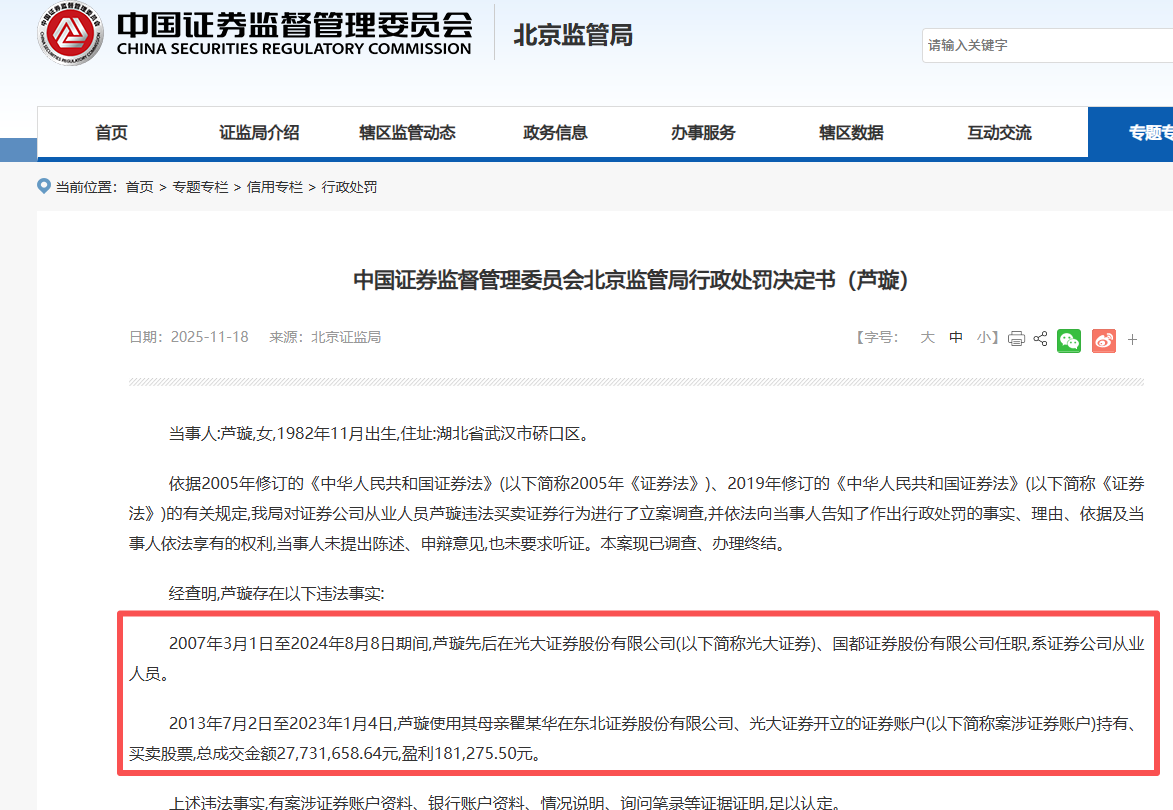Click the plus icon for more share options
This screenshot has height=810, width=1173.
(x=1134, y=340)
